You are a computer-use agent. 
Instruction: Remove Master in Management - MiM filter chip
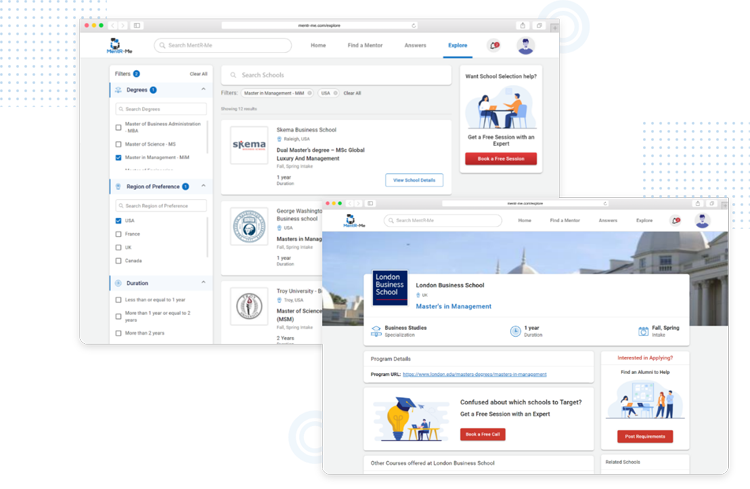pyautogui.click(x=309, y=93)
